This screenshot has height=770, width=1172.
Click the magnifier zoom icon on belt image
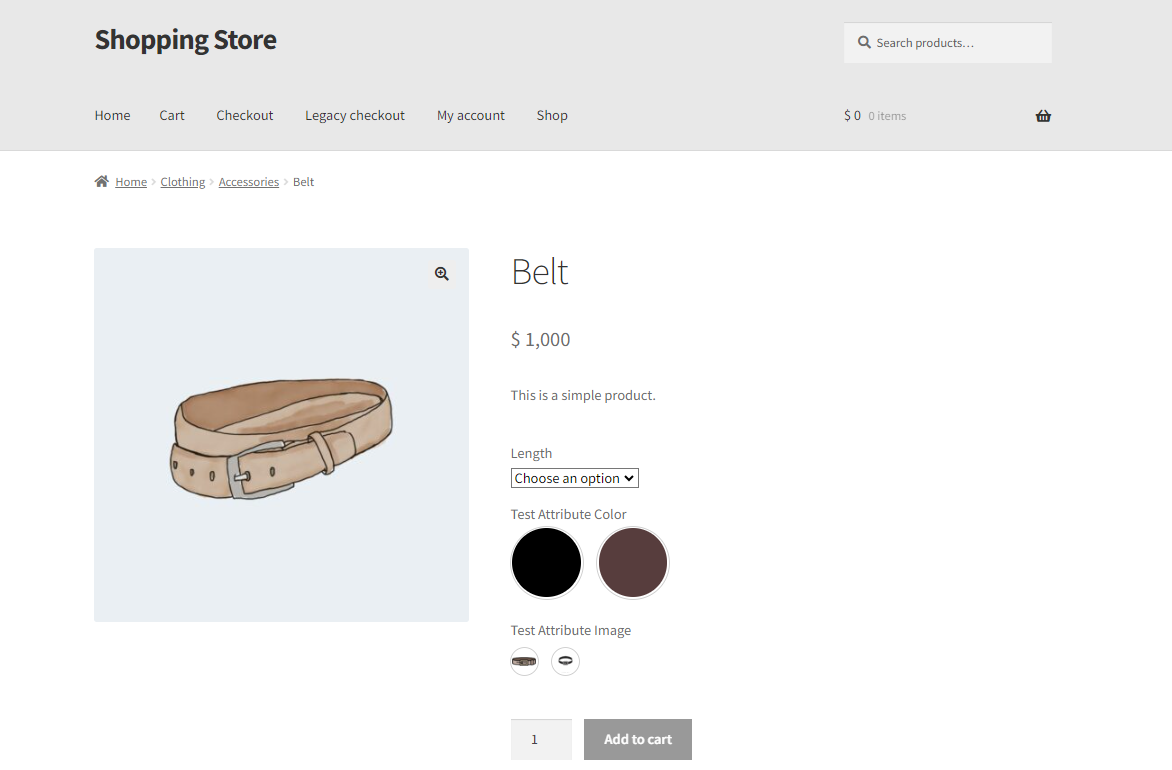point(442,274)
